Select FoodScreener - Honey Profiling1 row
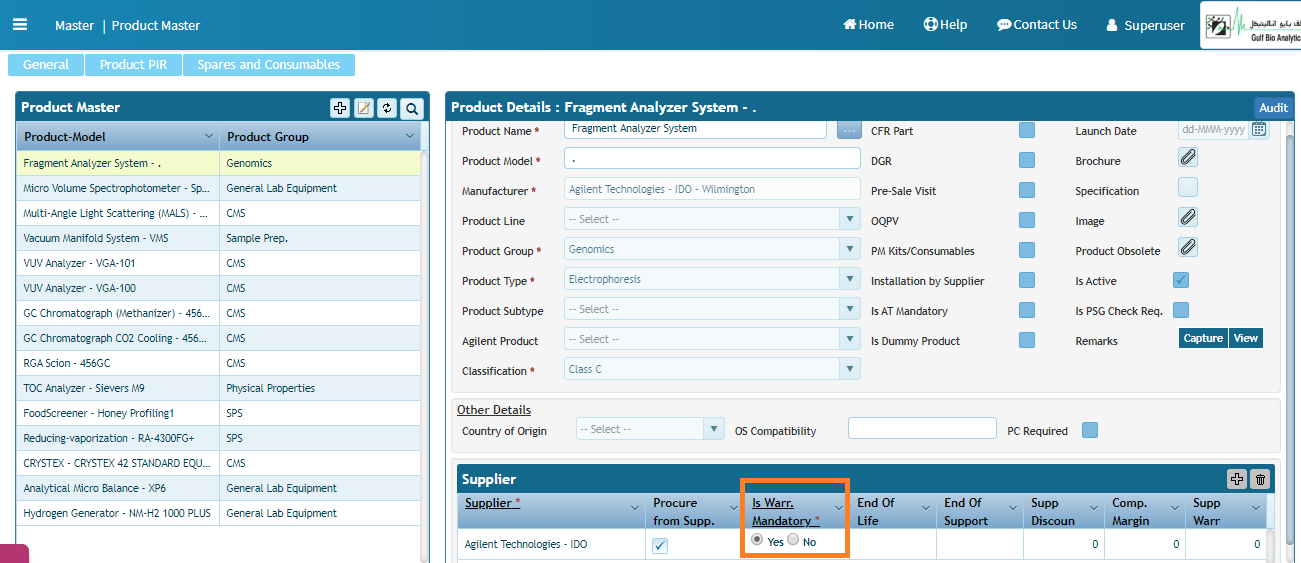1301x563 pixels. pyautogui.click(x=219, y=413)
